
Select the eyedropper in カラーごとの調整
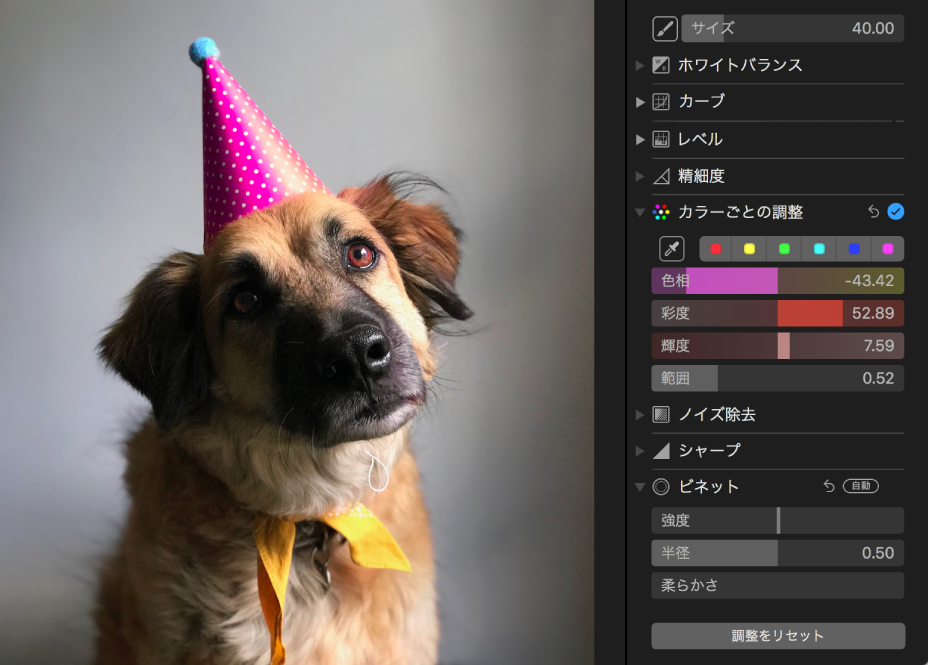[669, 248]
